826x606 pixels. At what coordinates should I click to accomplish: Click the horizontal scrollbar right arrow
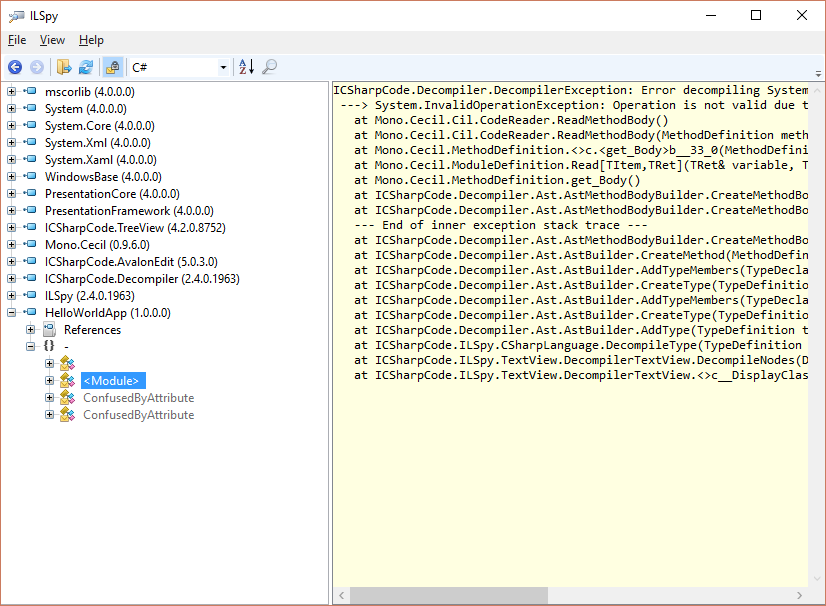[x=799, y=595]
